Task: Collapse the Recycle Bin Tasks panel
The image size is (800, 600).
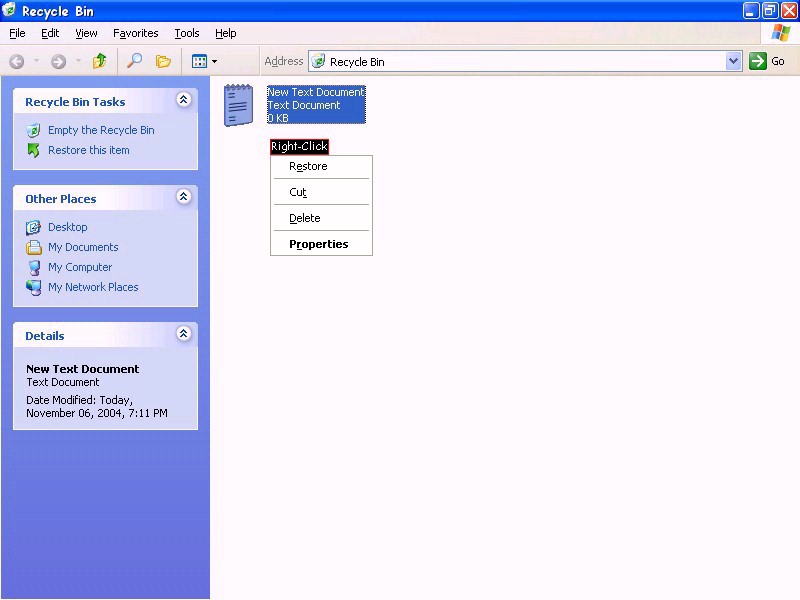Action: pyautogui.click(x=184, y=99)
